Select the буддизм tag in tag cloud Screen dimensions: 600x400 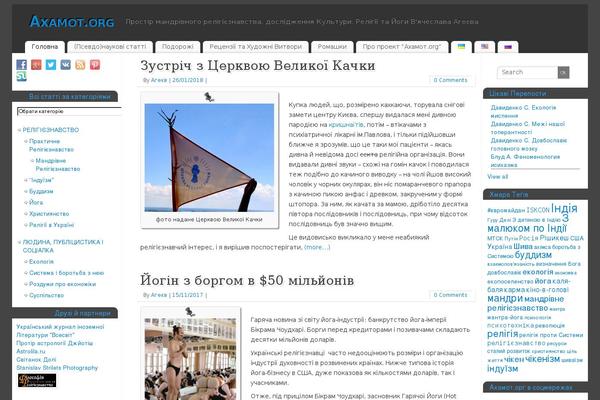pyautogui.click(x=533, y=255)
